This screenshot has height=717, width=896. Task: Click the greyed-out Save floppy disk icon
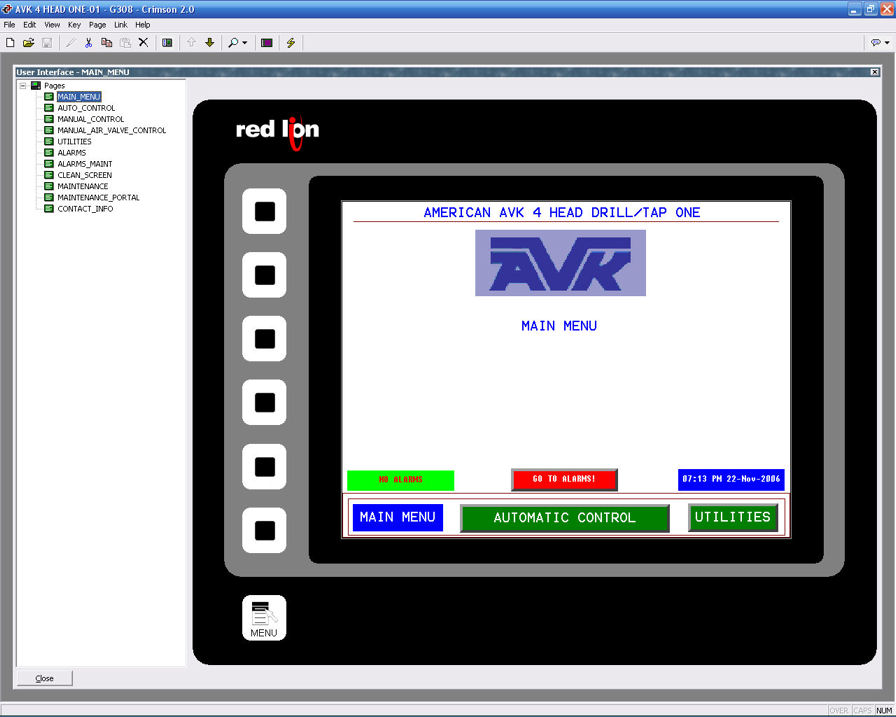point(47,43)
